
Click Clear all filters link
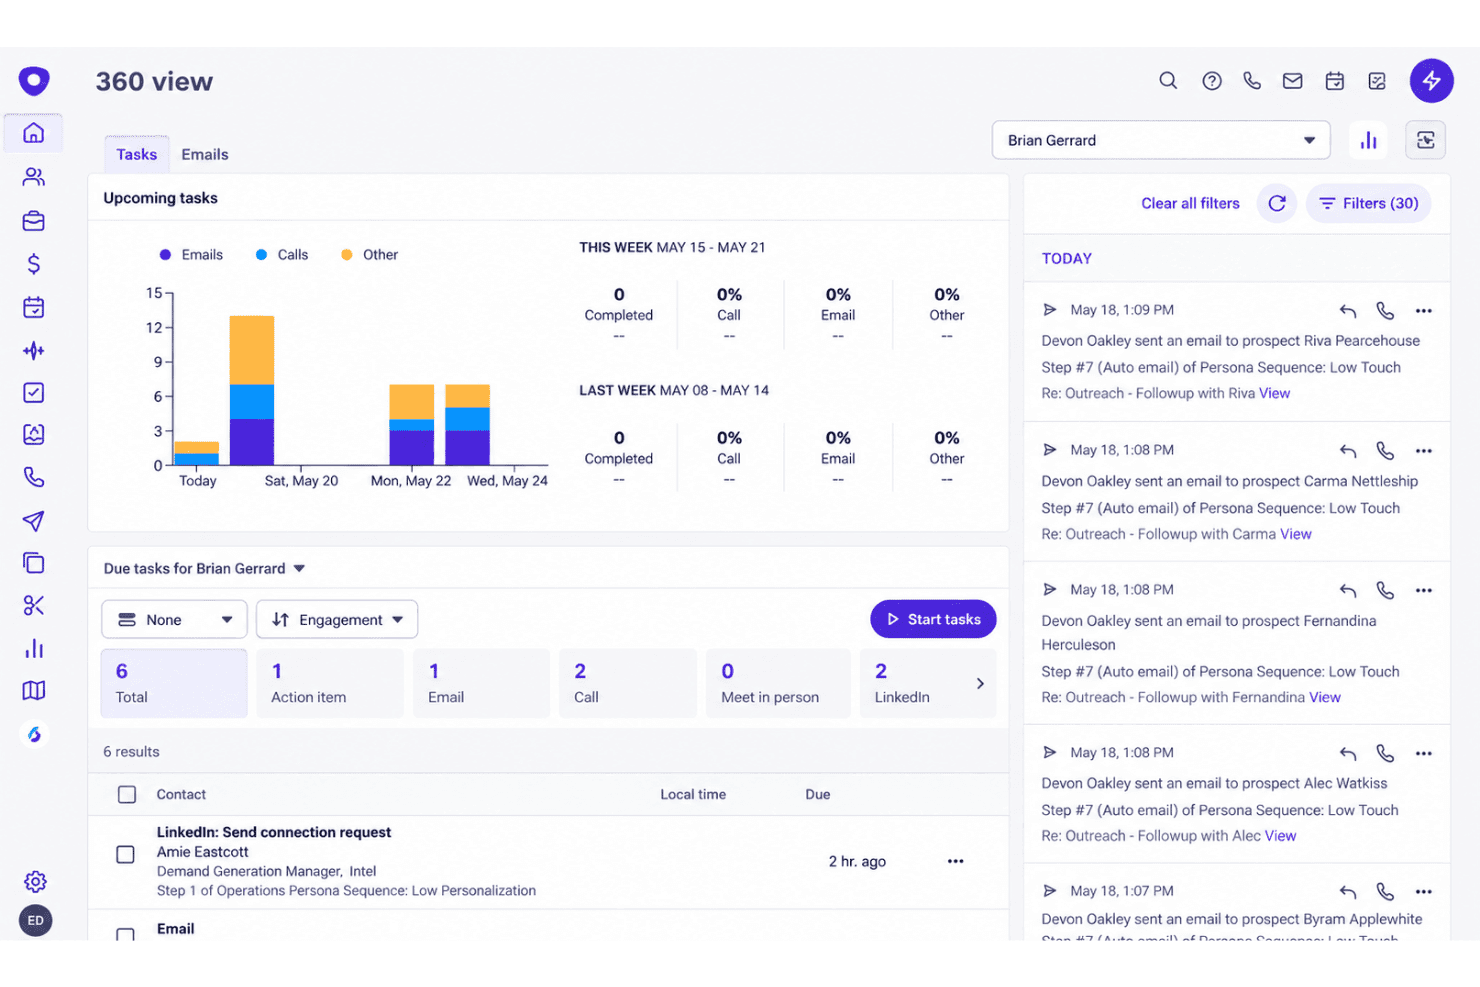coord(1190,203)
